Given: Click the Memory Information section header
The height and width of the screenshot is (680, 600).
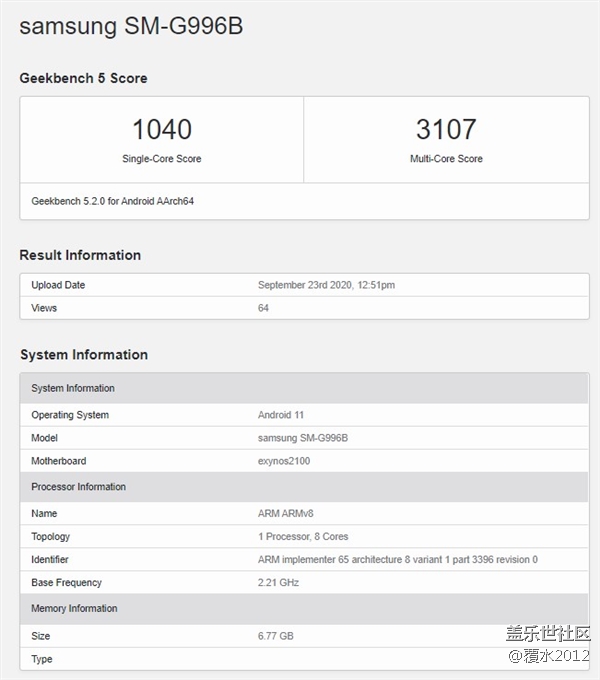Looking at the screenshot, I should pos(74,608).
